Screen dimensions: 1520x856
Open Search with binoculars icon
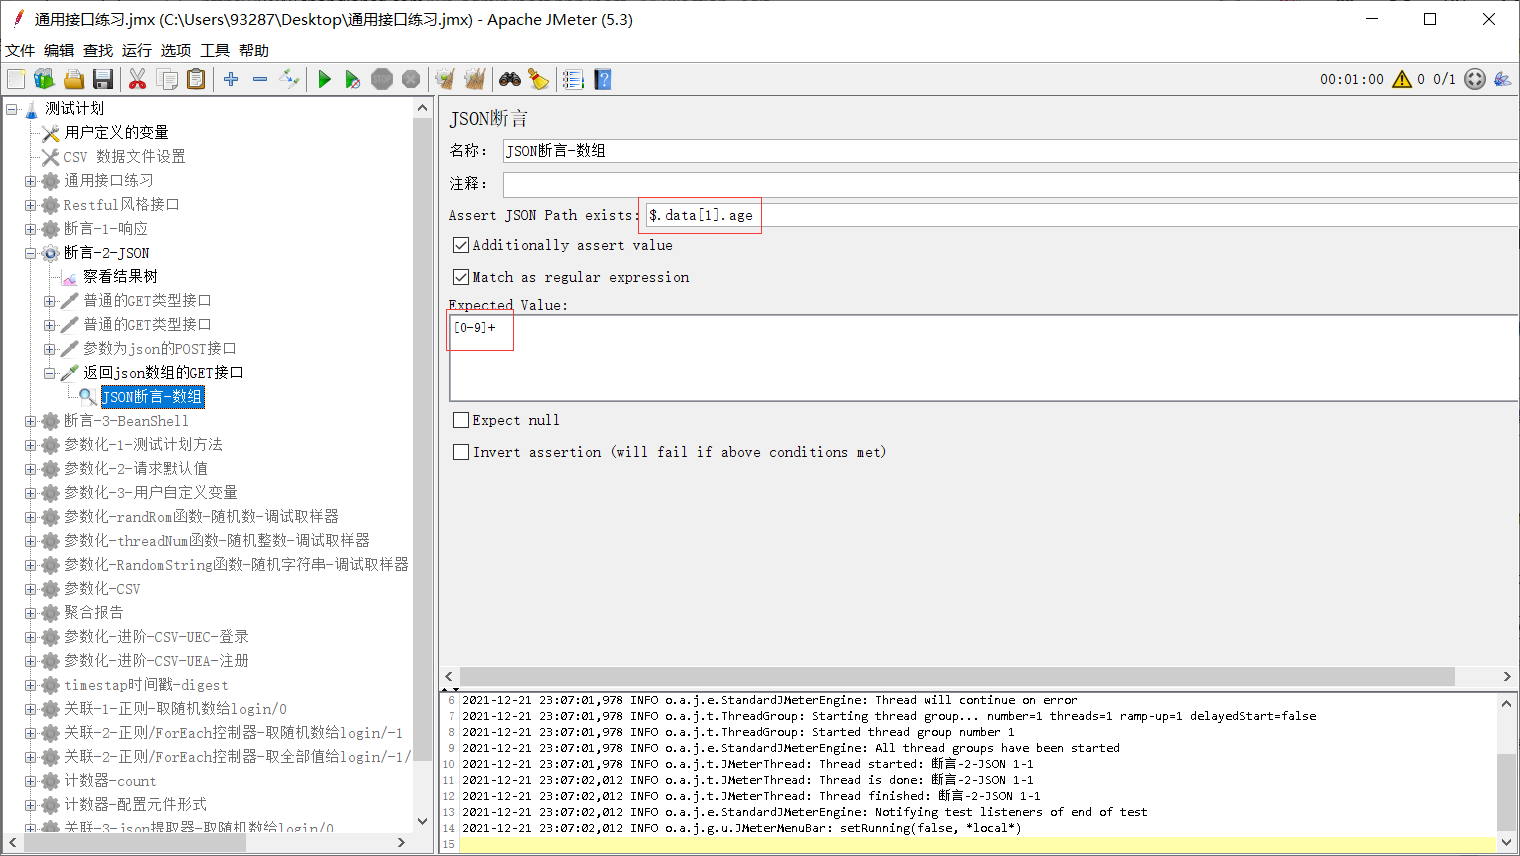tap(510, 79)
